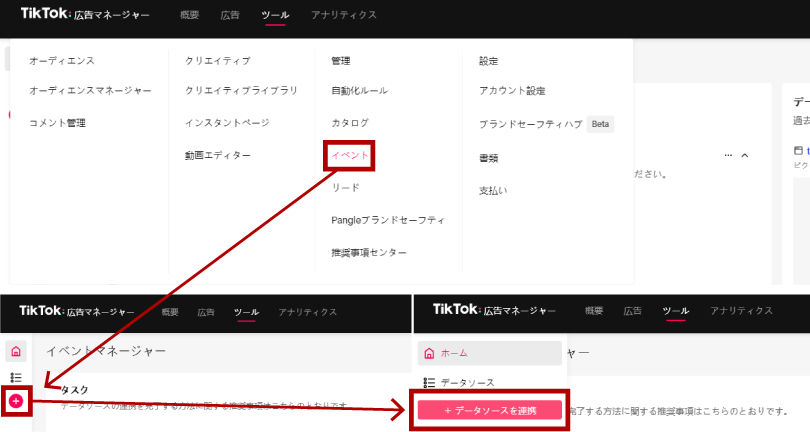Click the data source list icon in collapsed sidebar
The height and width of the screenshot is (432, 810).
16,377
